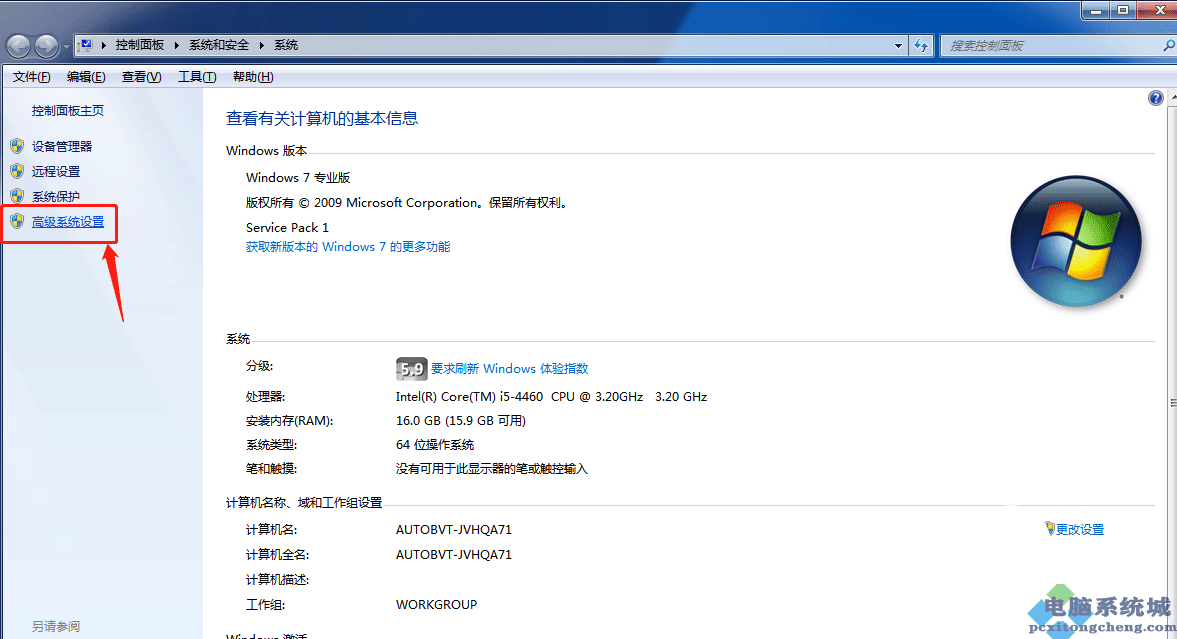Screen dimensions: 1177x639
Task: Click shield icon beside 更改设置
Action: (1049, 529)
